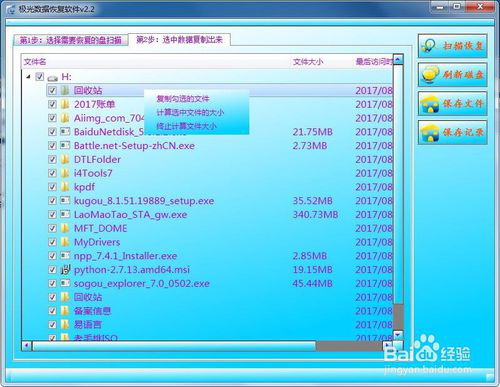500x387 pixels.
Task: Uncheck the H: drive root checkbox
Action: click(x=40, y=77)
